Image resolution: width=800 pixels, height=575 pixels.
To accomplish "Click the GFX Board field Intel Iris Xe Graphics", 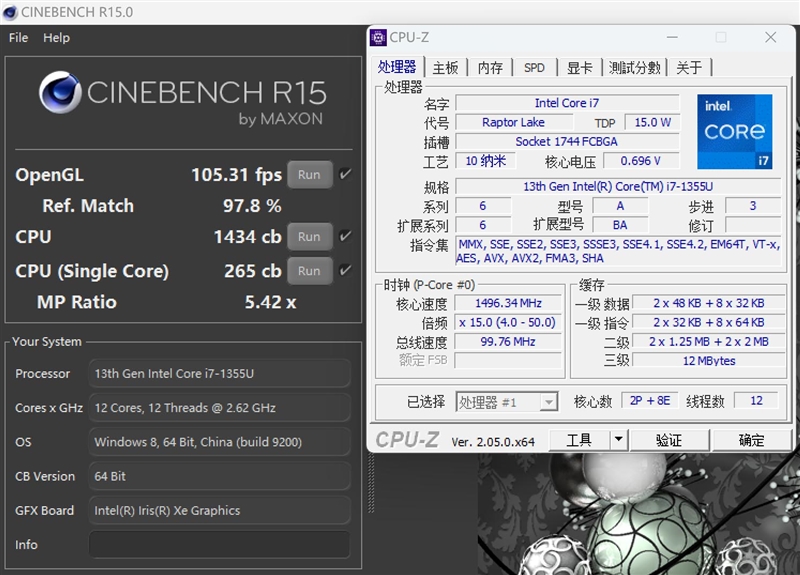I will [x=219, y=510].
